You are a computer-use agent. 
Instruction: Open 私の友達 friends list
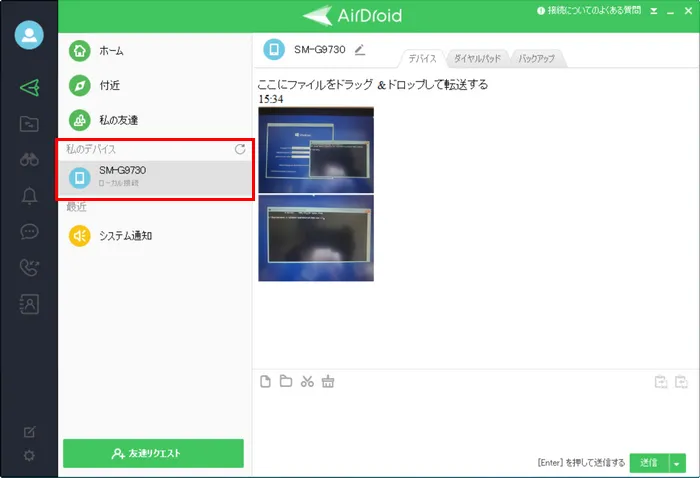tap(155, 120)
